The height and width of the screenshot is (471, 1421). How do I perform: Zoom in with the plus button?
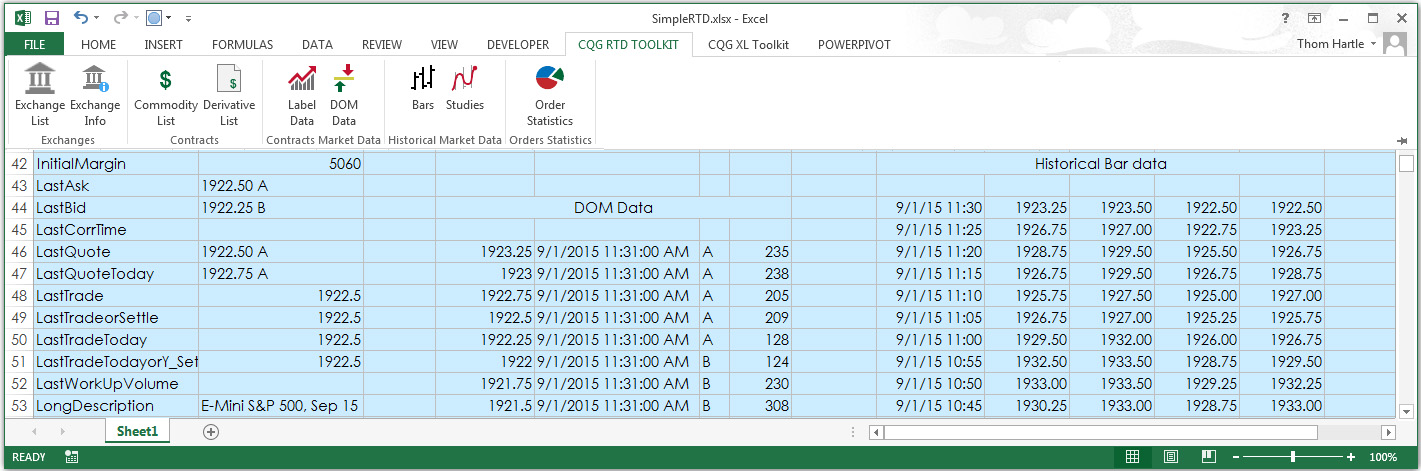coord(1351,457)
